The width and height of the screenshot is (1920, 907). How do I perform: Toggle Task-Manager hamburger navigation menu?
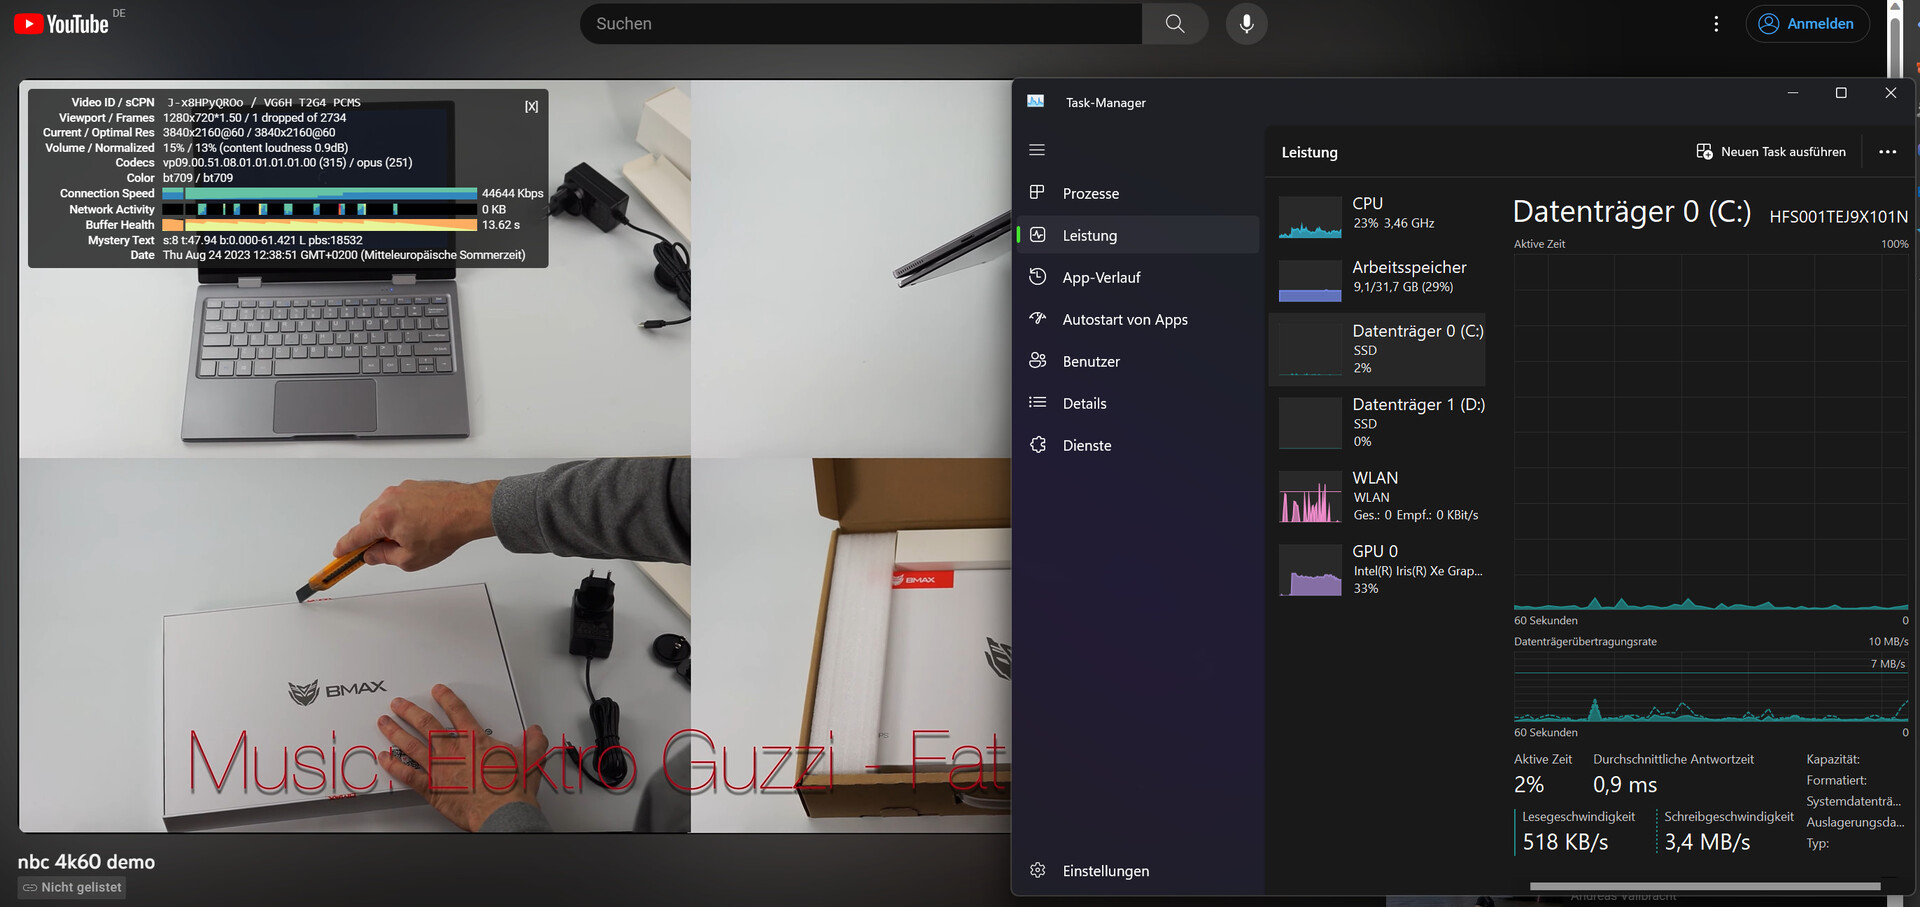(x=1037, y=150)
